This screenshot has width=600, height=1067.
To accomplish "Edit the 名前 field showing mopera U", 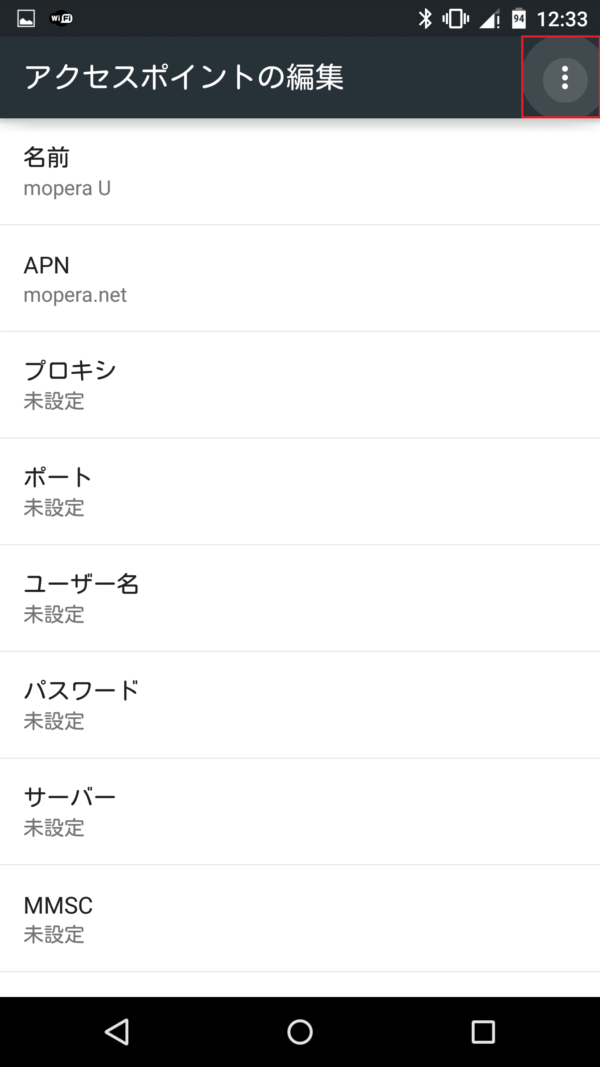I will (x=300, y=172).
